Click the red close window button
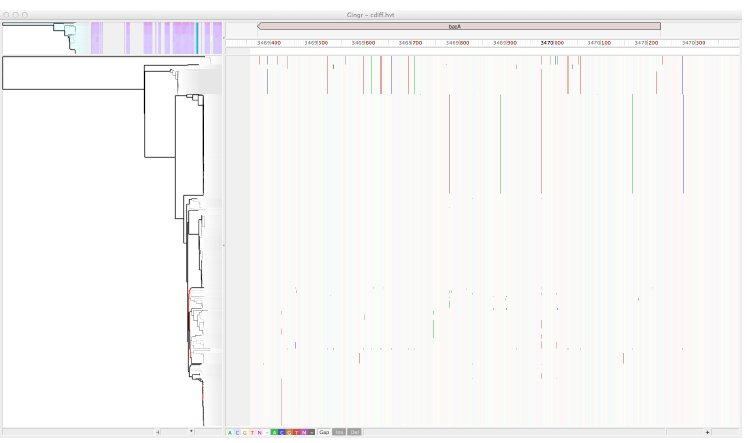Image resolution: width=747 pixels, height=443 pixels. tap(6, 15)
